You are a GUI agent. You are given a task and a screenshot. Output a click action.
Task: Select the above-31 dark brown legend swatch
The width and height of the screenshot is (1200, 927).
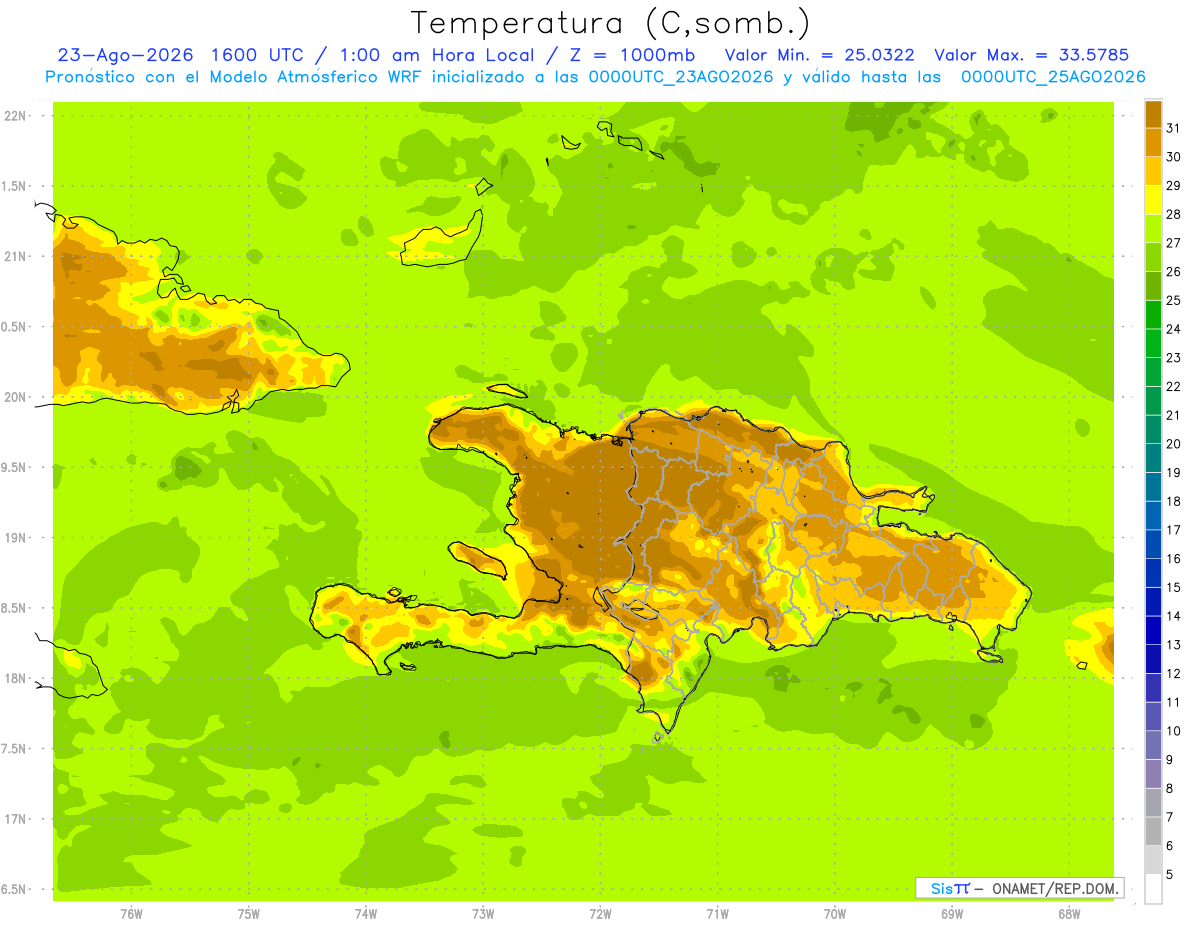pyautogui.click(x=1153, y=114)
